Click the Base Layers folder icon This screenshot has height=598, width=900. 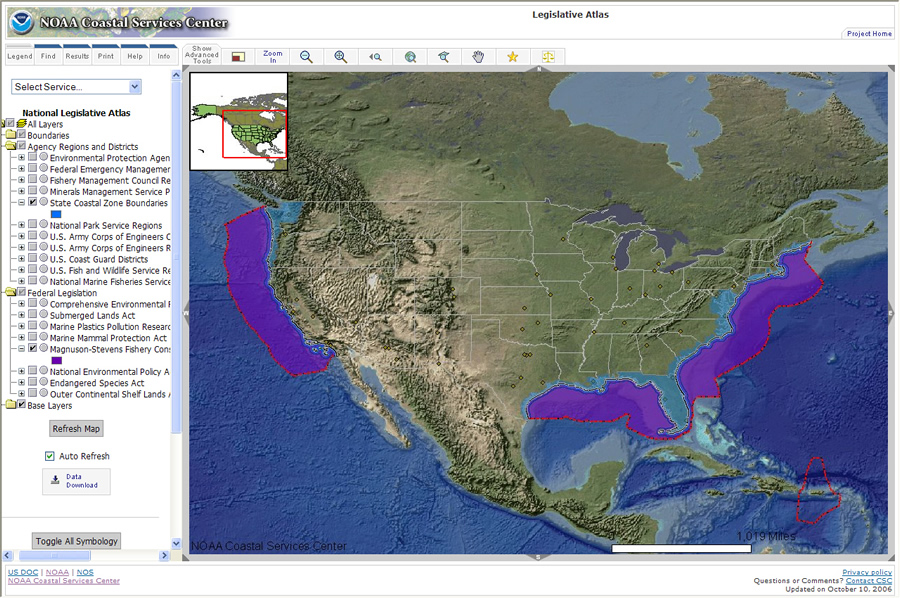coord(11,405)
